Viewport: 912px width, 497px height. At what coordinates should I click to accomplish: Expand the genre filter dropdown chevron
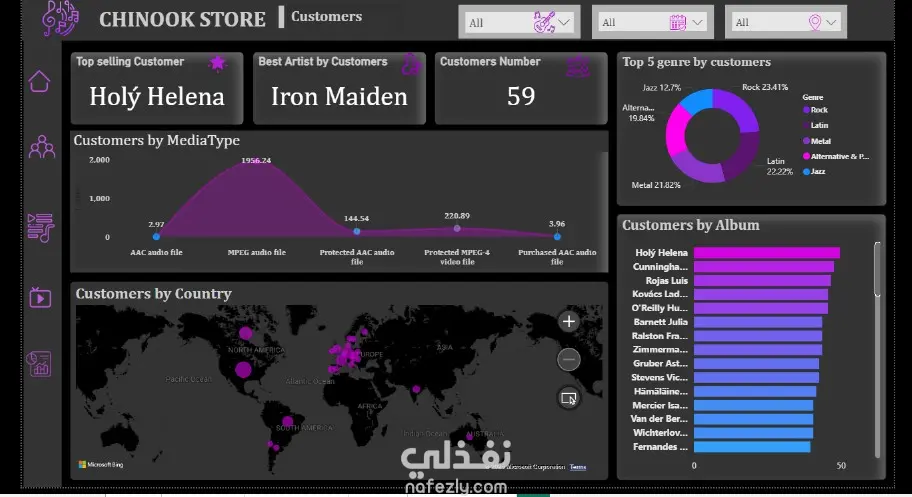pyautogui.click(x=564, y=22)
